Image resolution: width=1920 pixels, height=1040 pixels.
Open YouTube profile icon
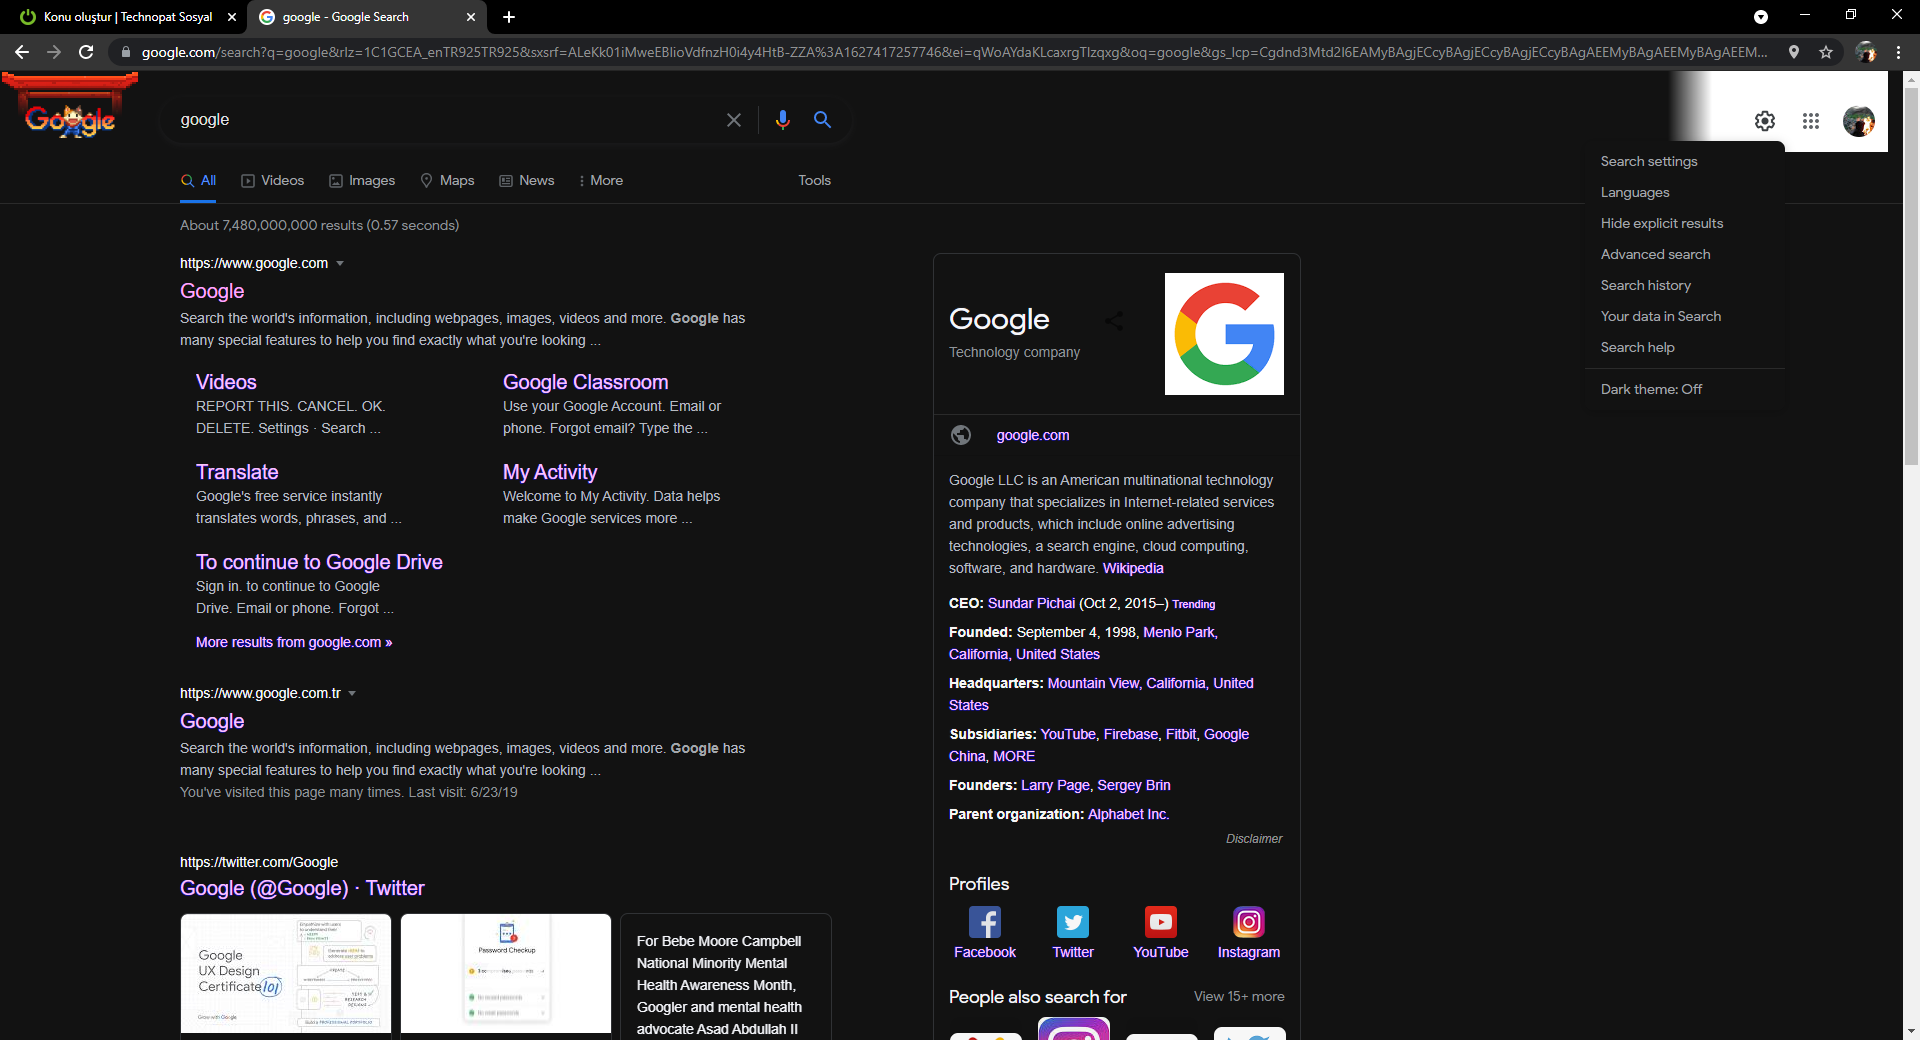pyautogui.click(x=1161, y=922)
